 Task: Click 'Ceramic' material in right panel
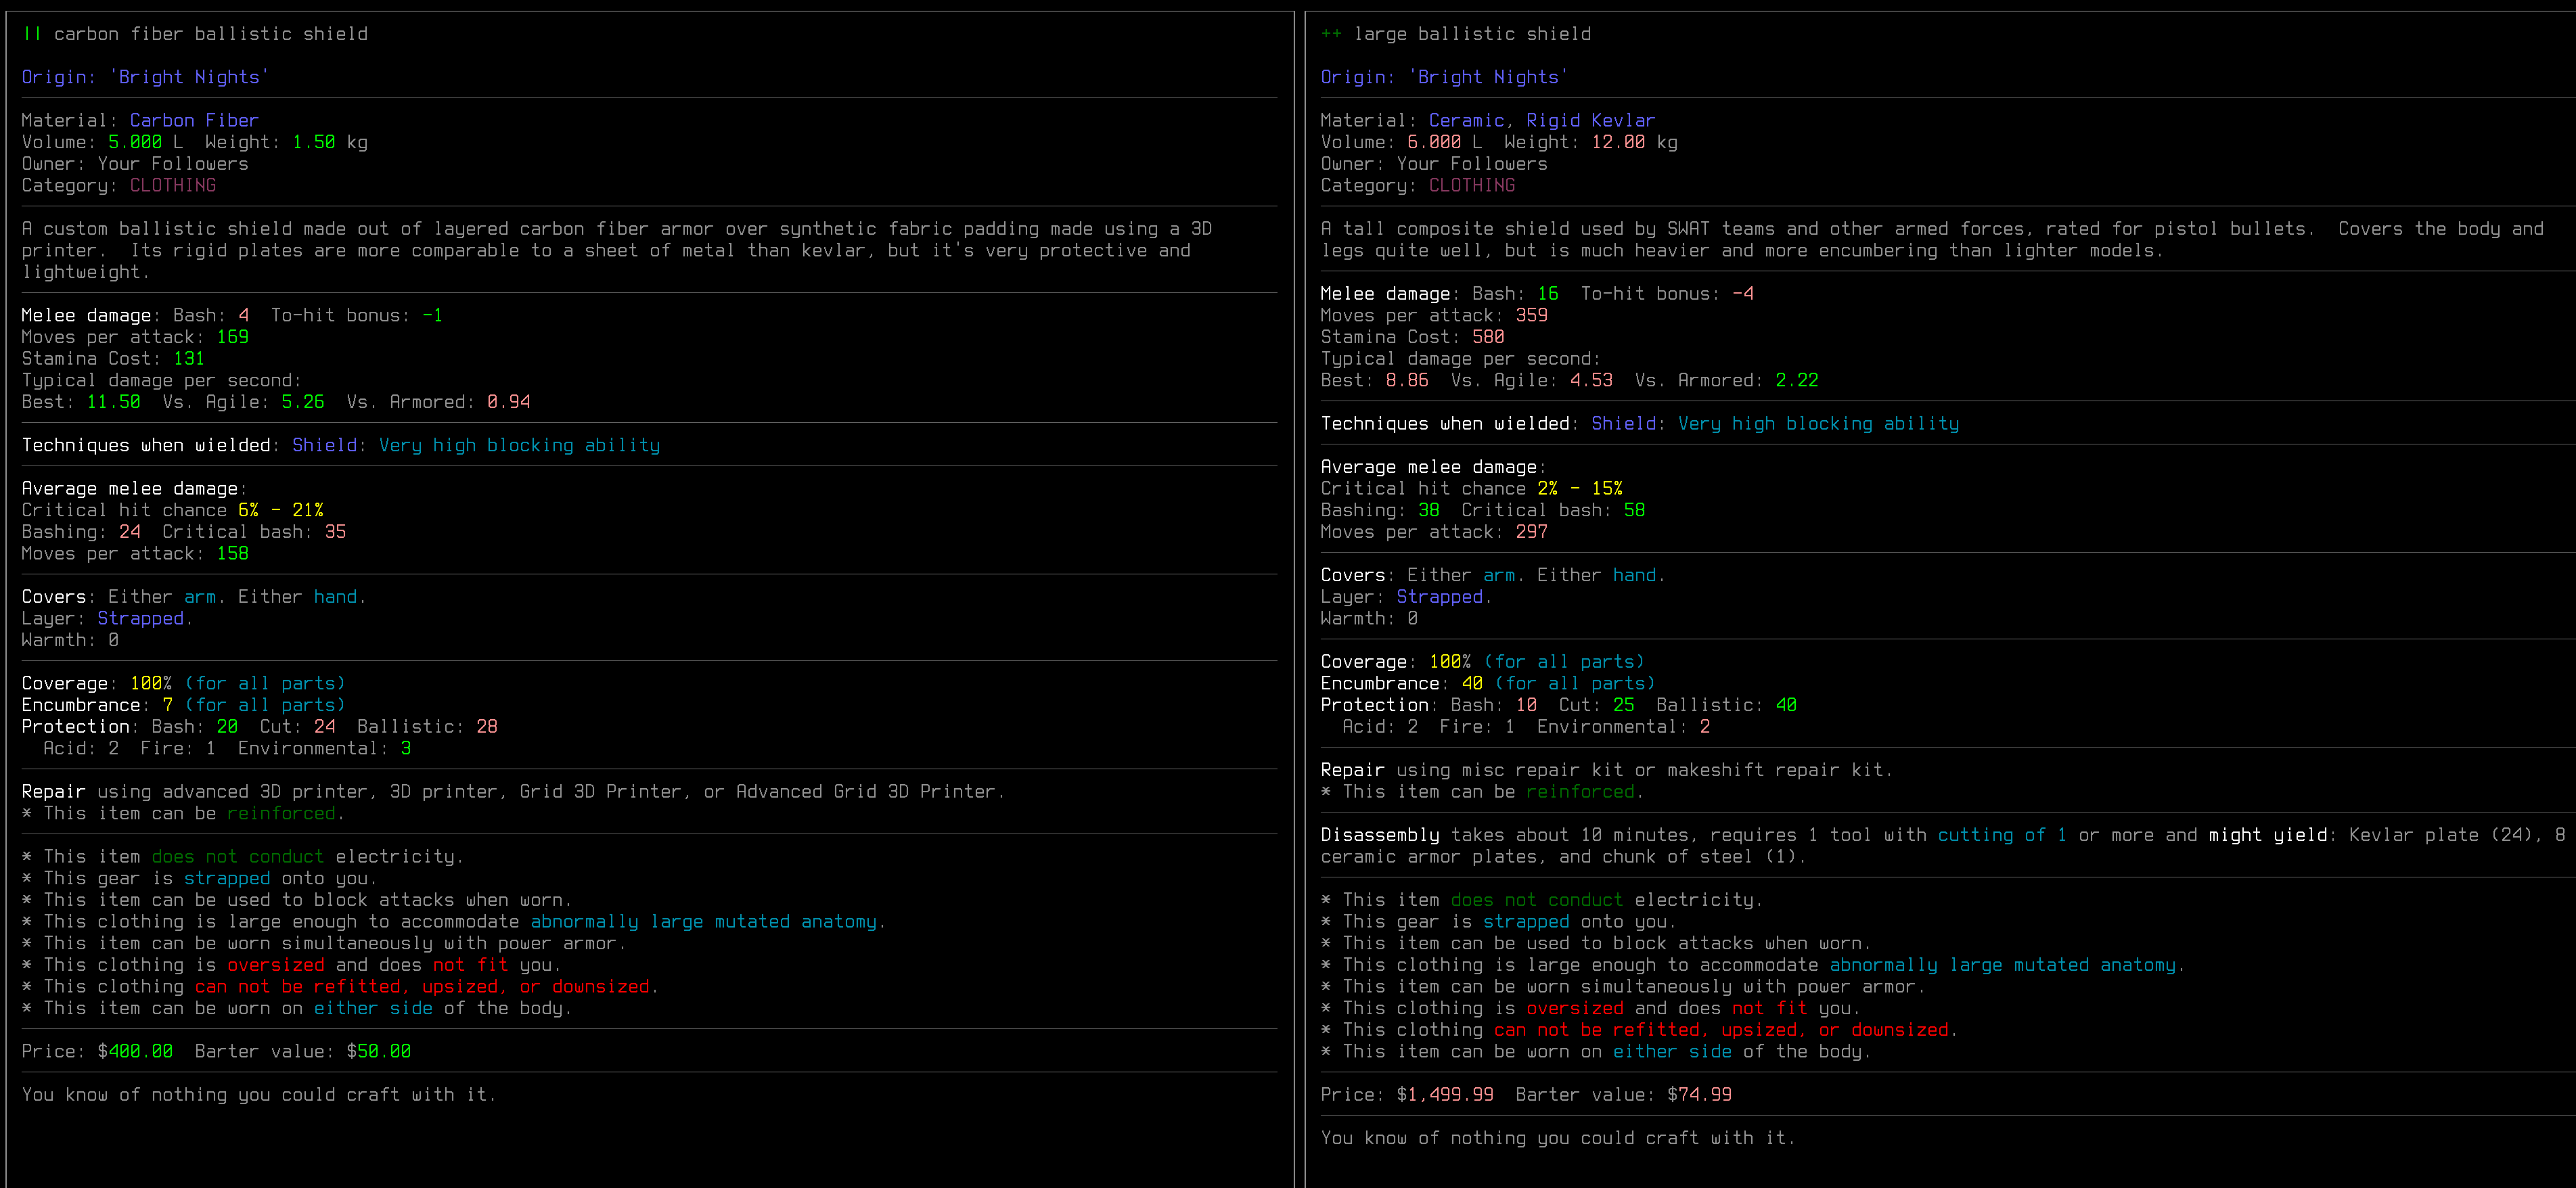(x=1466, y=120)
